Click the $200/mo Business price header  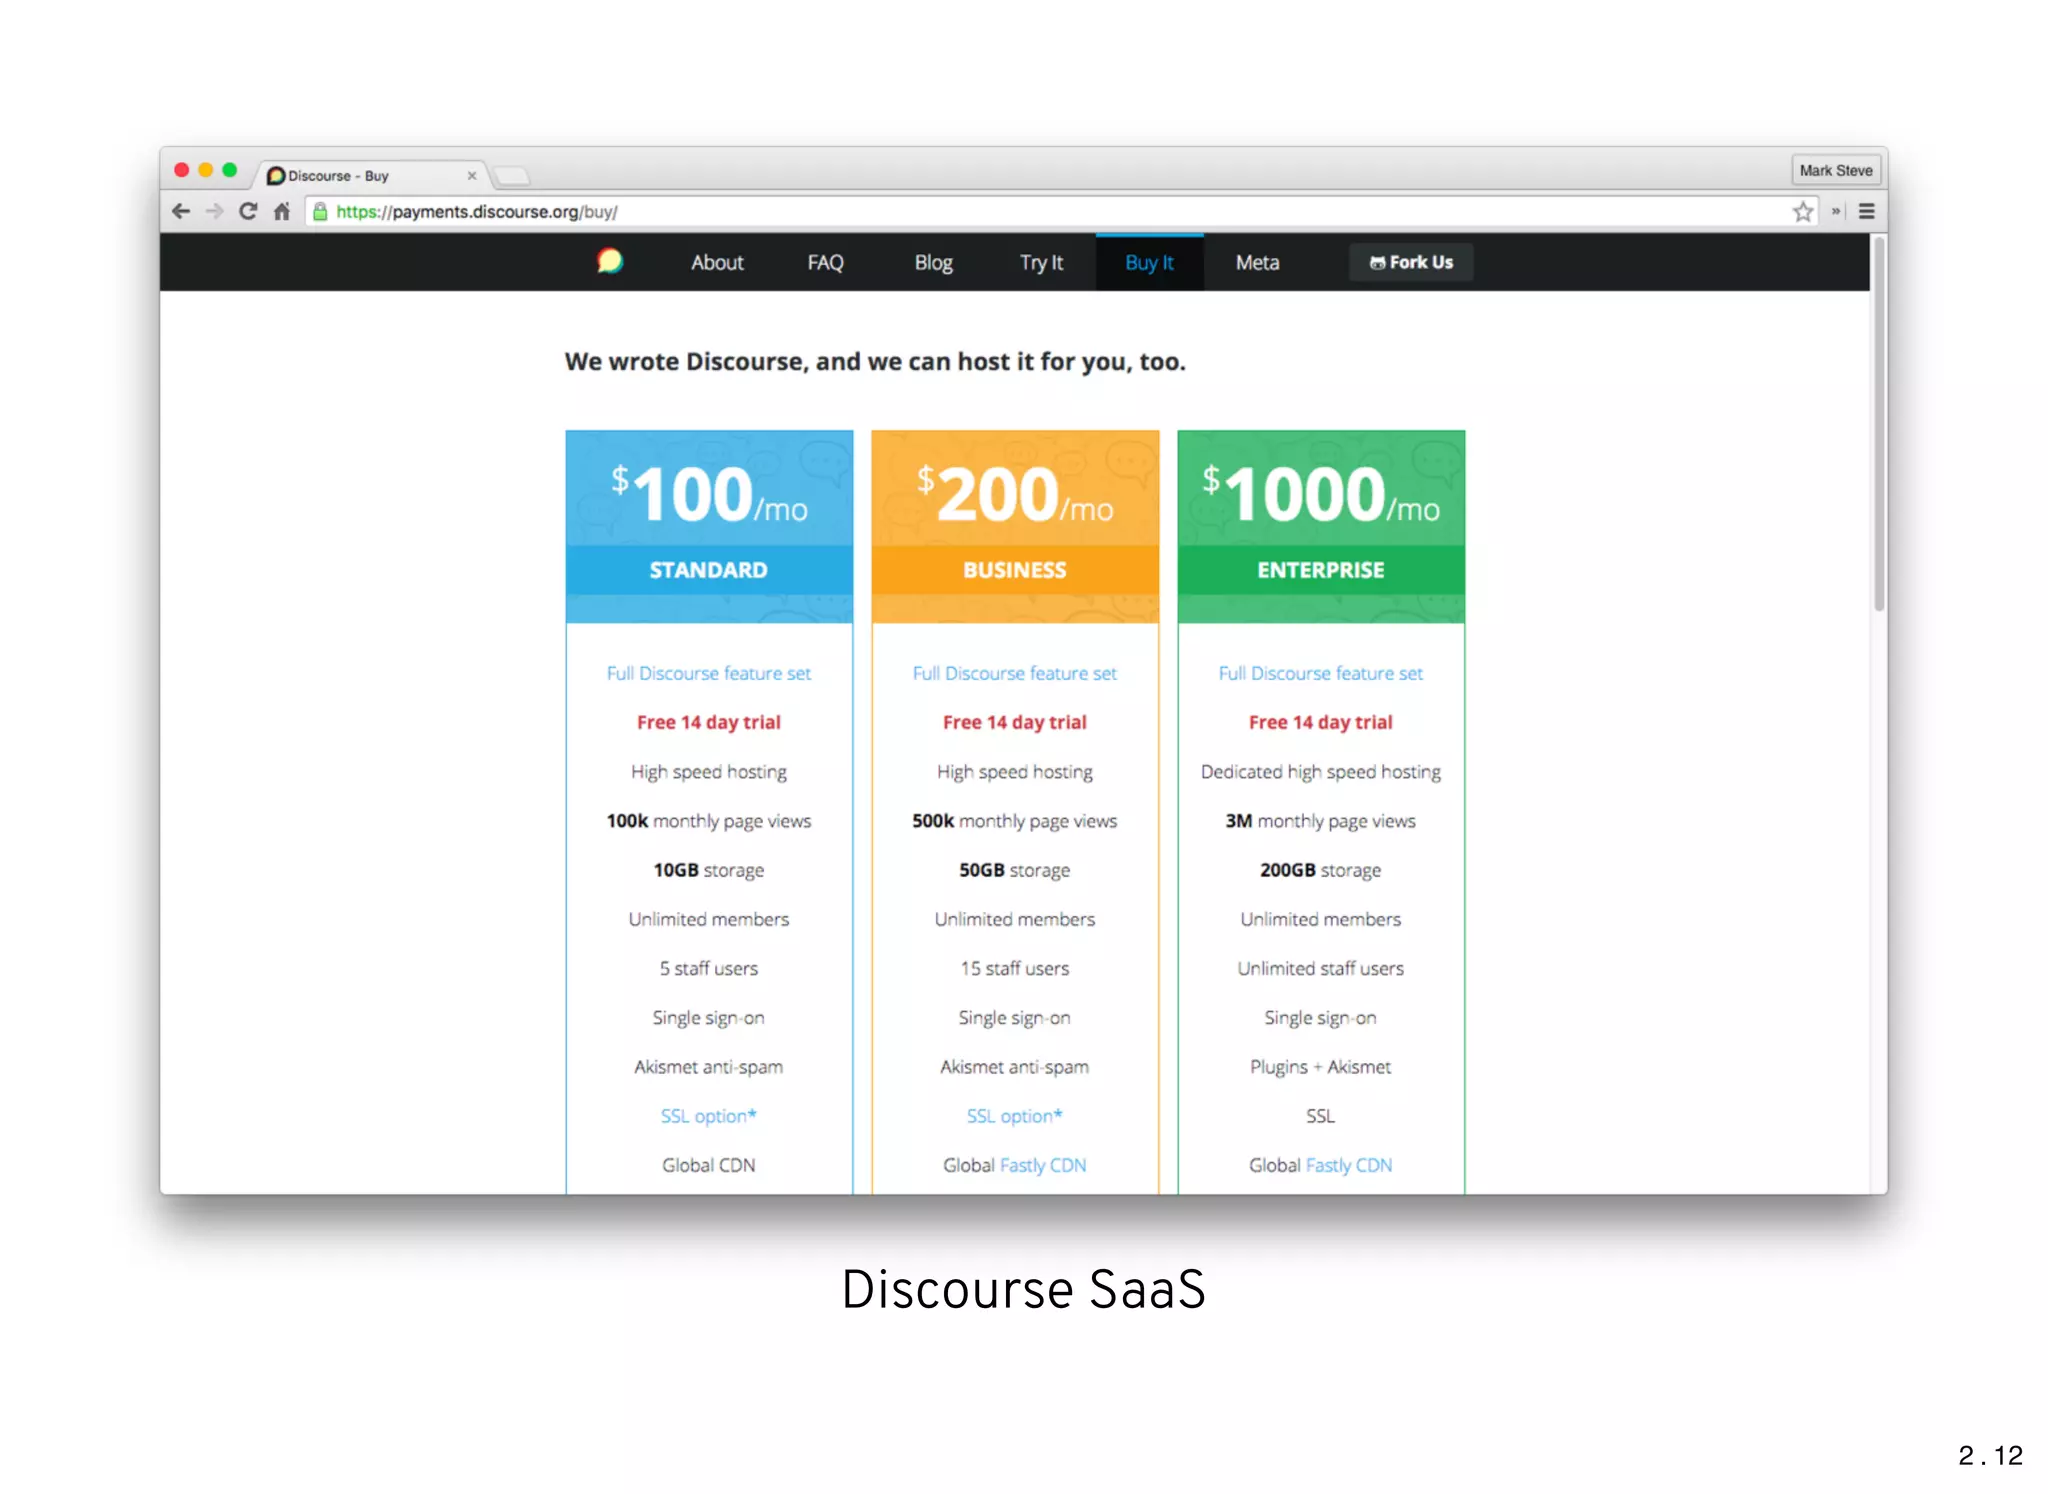click(1015, 494)
